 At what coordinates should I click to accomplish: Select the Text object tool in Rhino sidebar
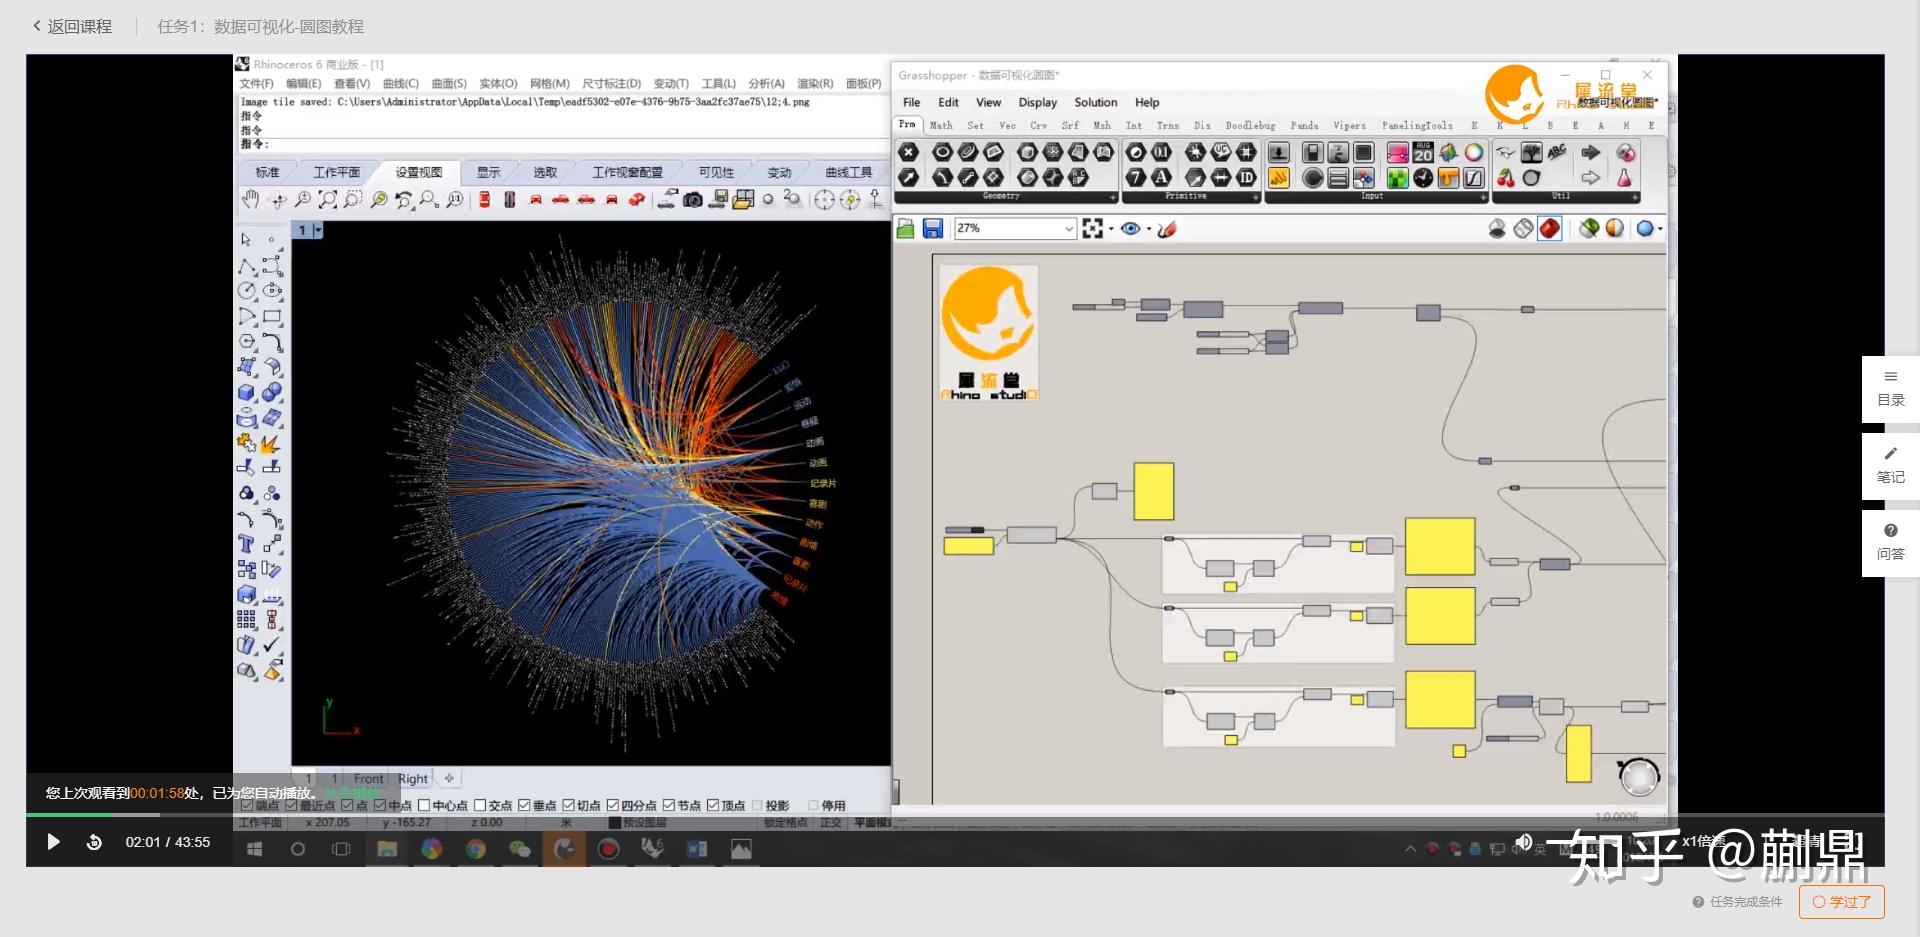(x=246, y=544)
